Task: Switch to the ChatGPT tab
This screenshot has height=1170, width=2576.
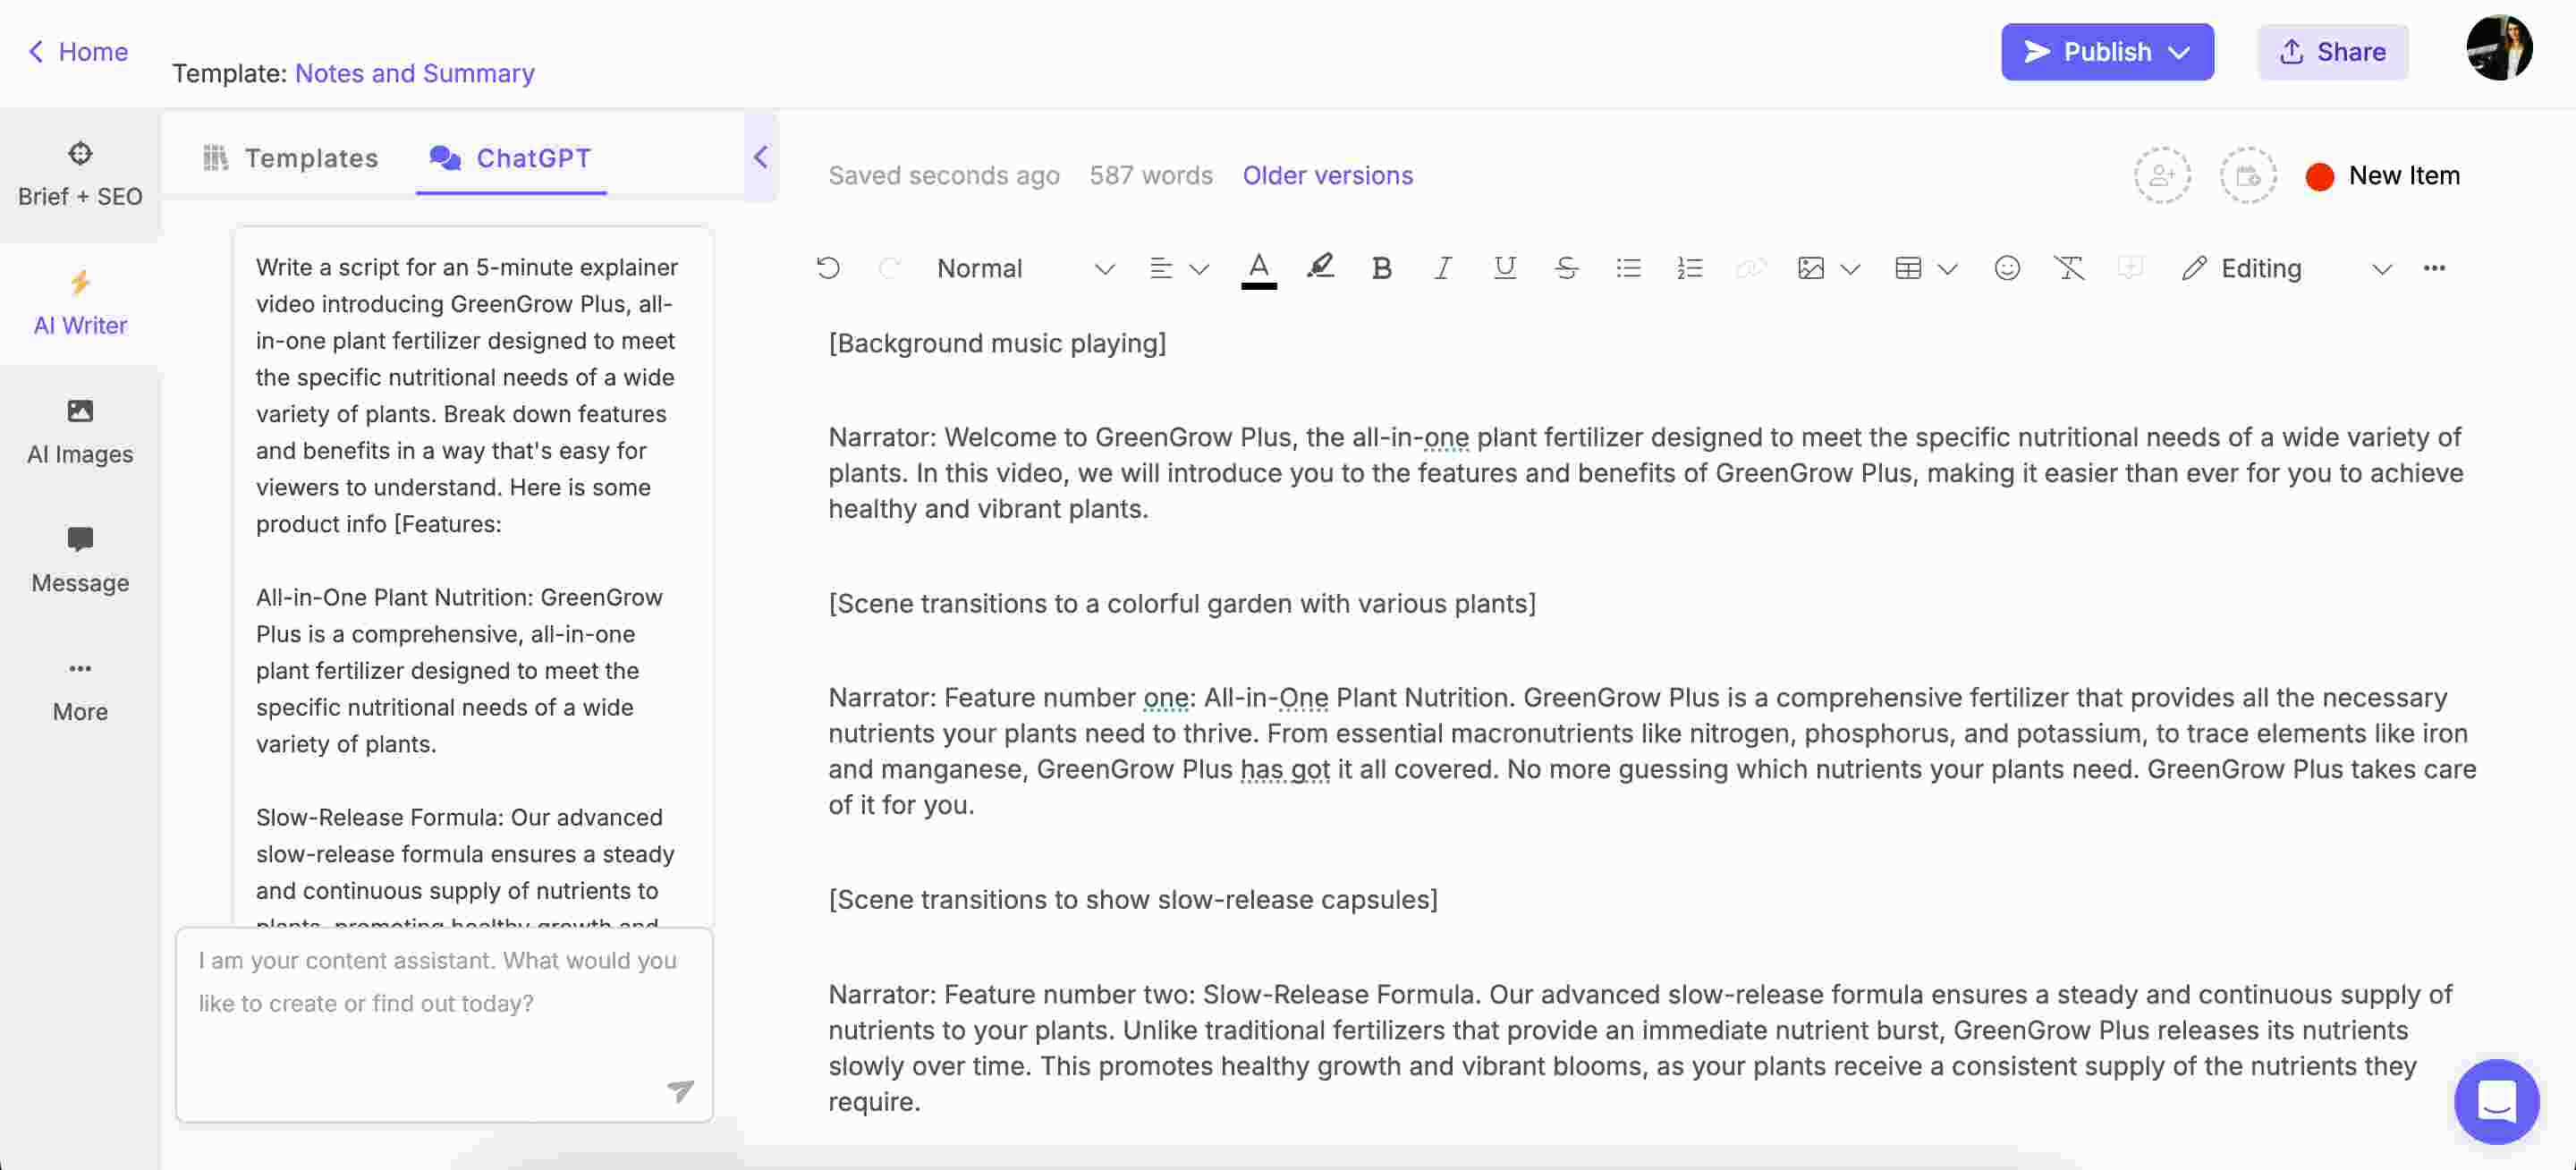Action: pos(510,158)
